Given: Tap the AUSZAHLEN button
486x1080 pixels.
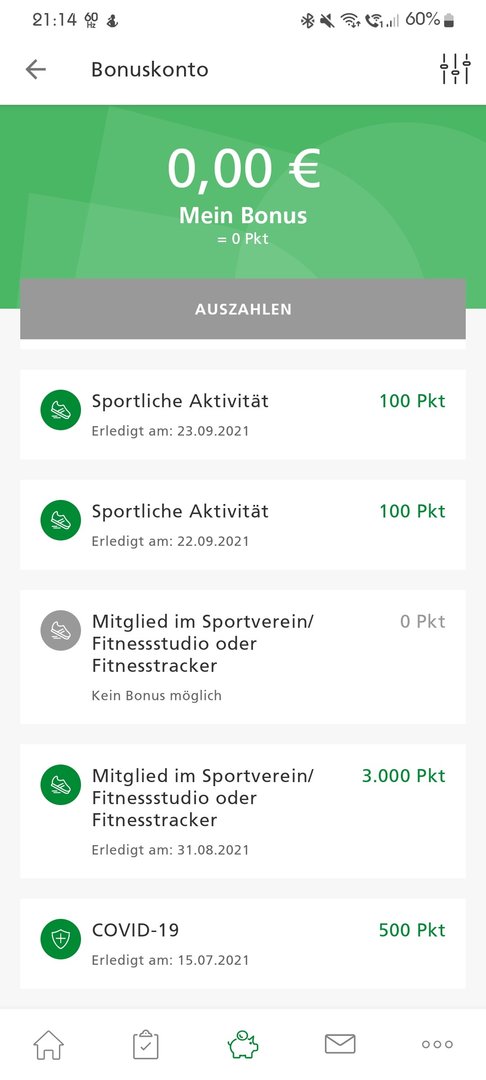Looking at the screenshot, I should tap(243, 309).
